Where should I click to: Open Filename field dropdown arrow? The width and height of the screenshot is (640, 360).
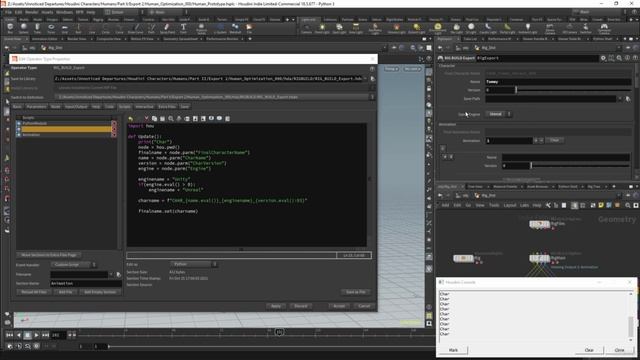click(111, 275)
